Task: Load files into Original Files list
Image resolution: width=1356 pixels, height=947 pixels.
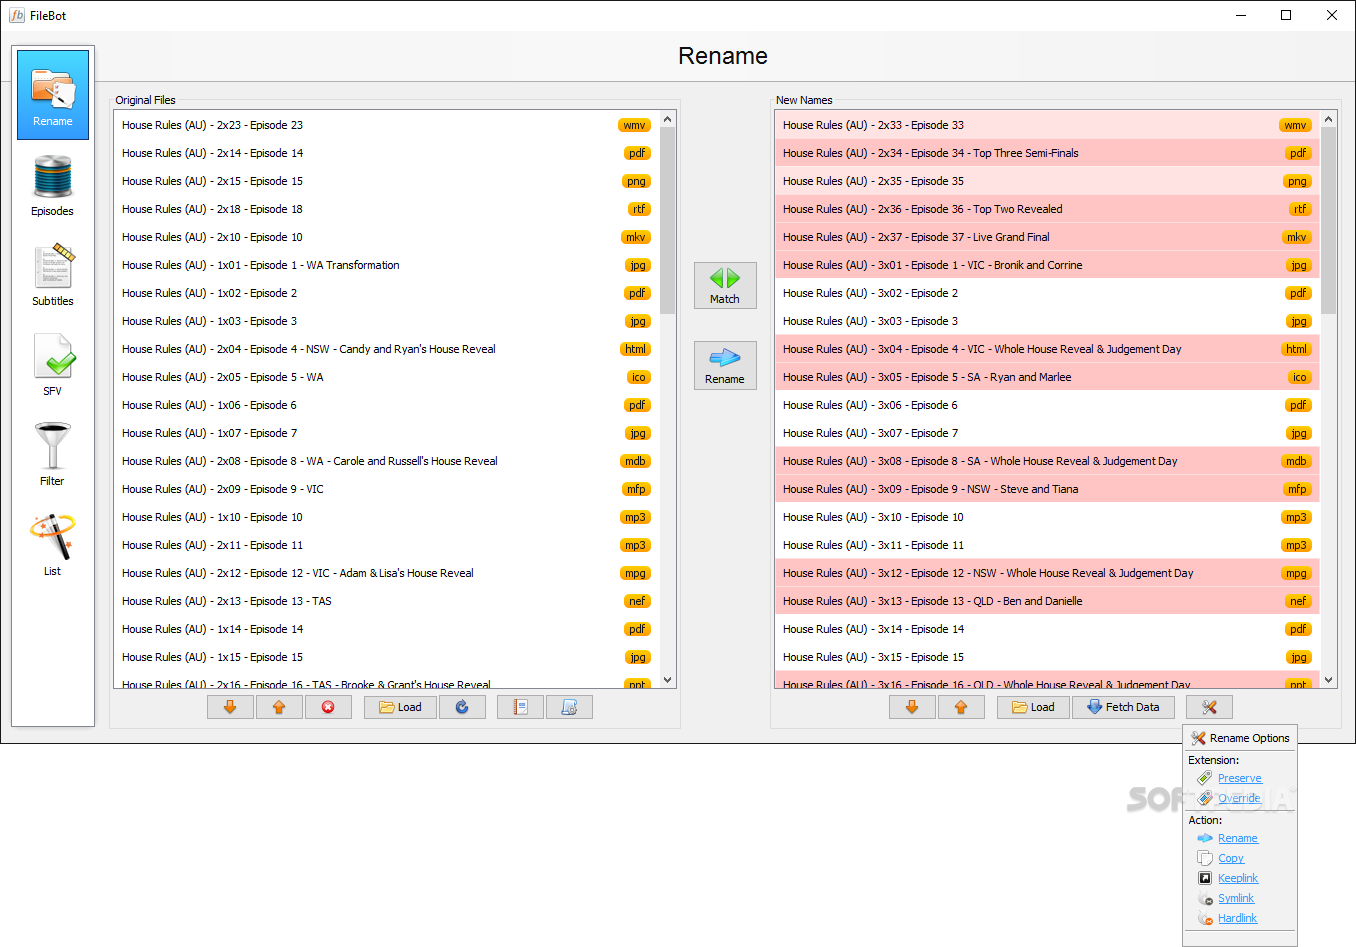Action: click(400, 707)
